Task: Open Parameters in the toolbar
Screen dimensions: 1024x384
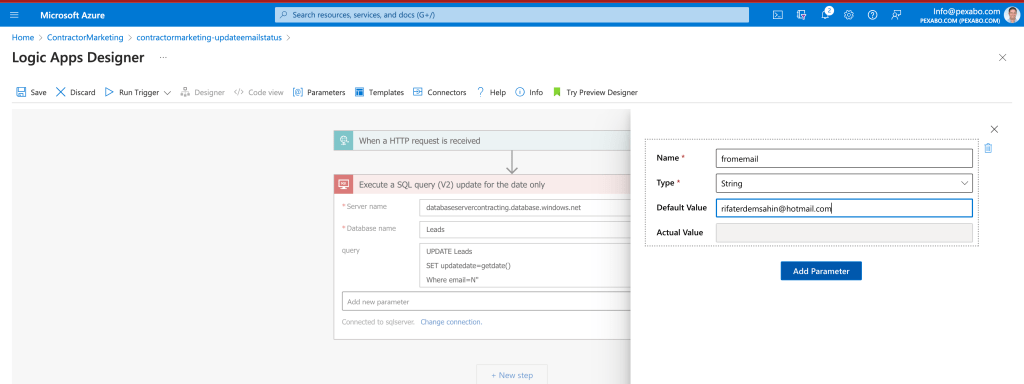Action: (x=319, y=92)
